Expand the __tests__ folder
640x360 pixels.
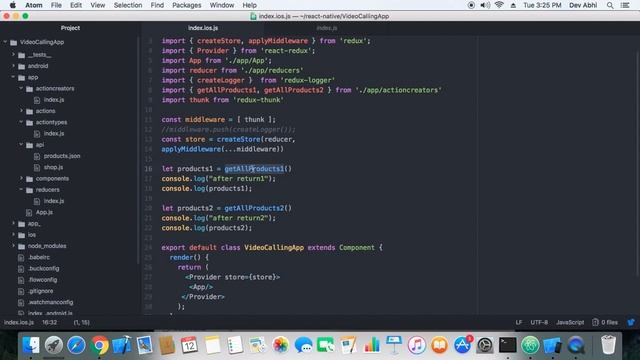pyautogui.click(x=13, y=54)
